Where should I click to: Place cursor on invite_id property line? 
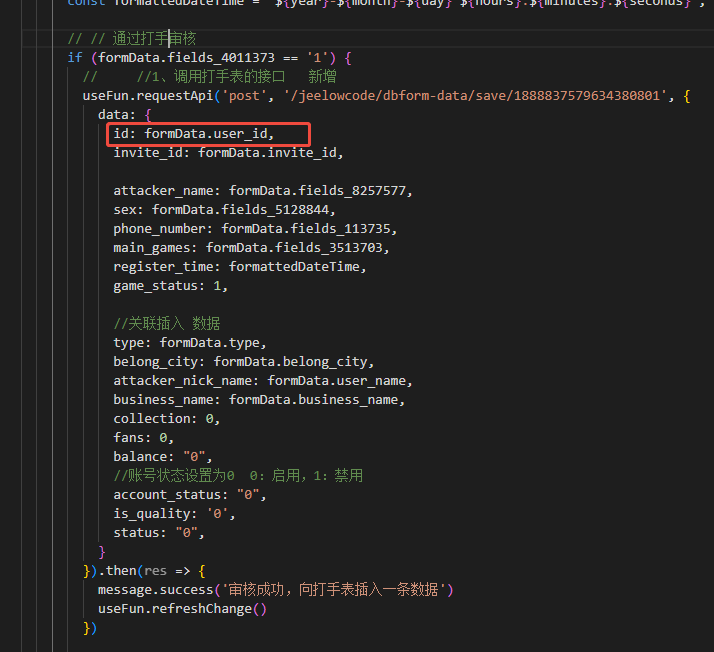[x=228, y=153]
